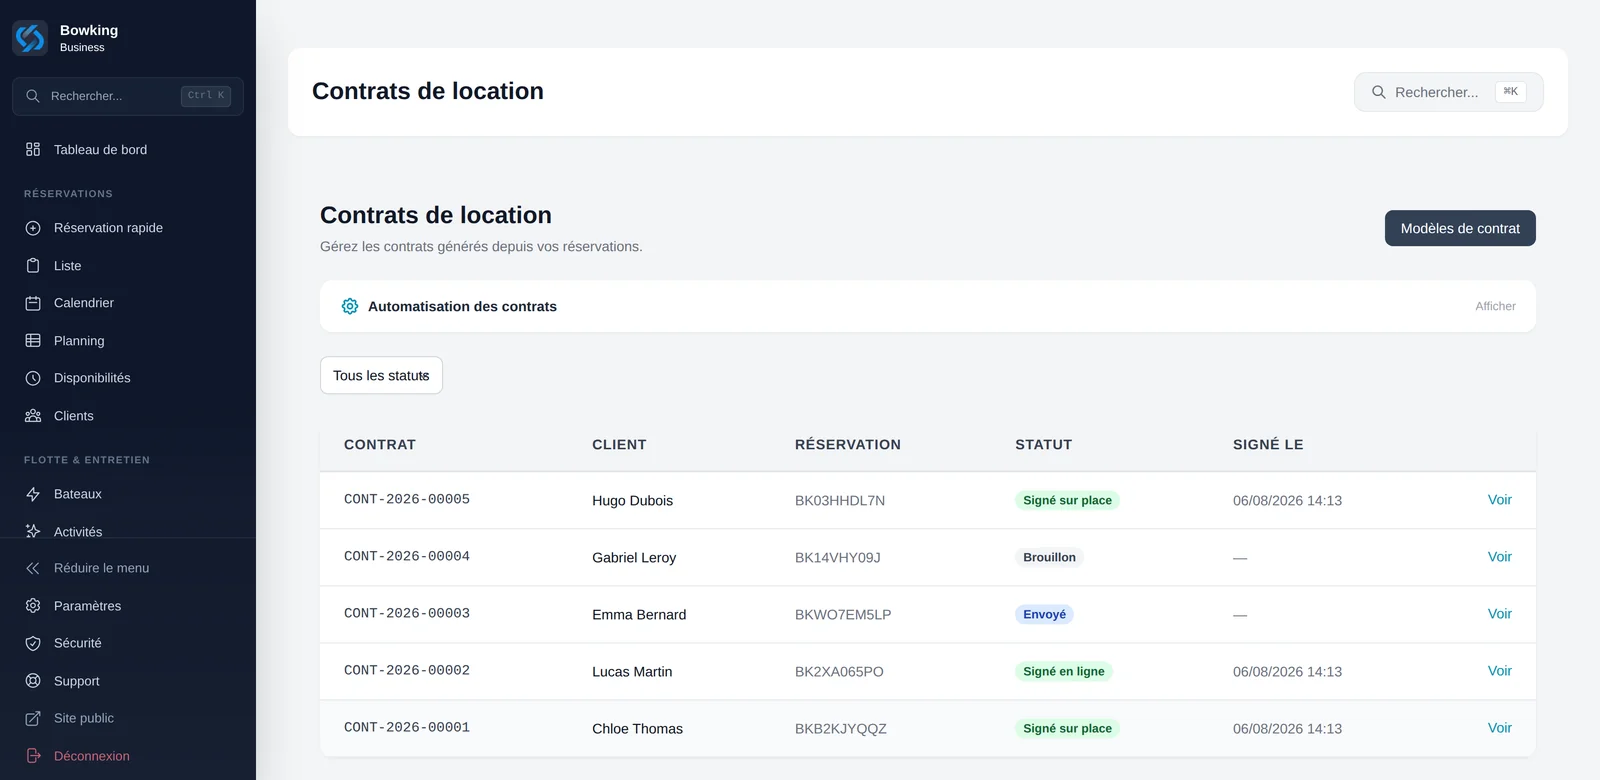Click the Brouillon status badge
1600x780 pixels.
pyautogui.click(x=1049, y=557)
